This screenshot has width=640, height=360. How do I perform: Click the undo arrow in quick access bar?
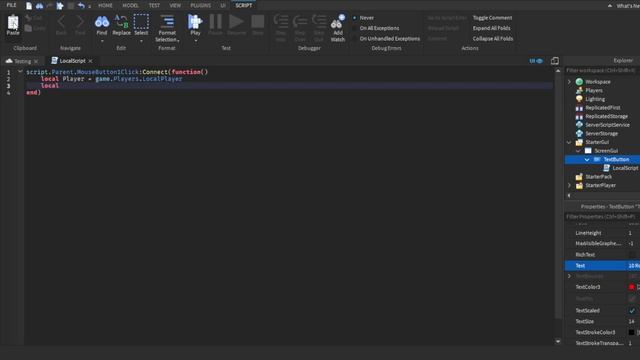point(81,6)
